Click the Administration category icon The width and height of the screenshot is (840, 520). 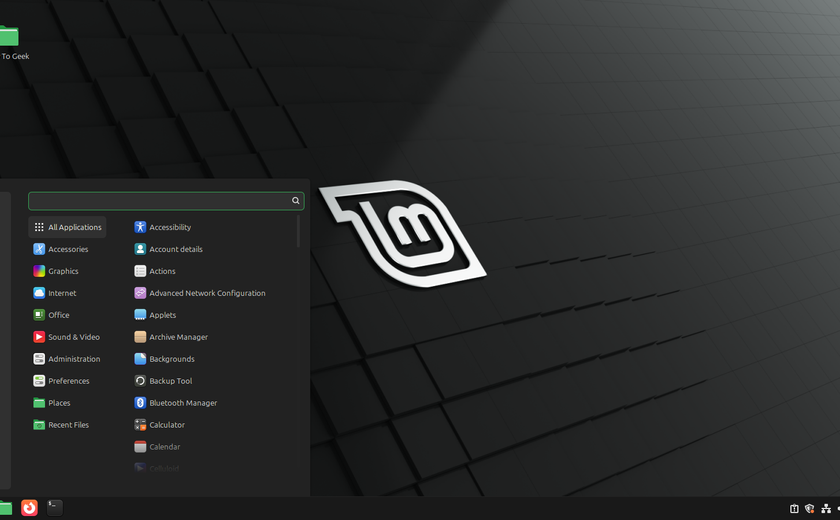pyautogui.click(x=39, y=359)
